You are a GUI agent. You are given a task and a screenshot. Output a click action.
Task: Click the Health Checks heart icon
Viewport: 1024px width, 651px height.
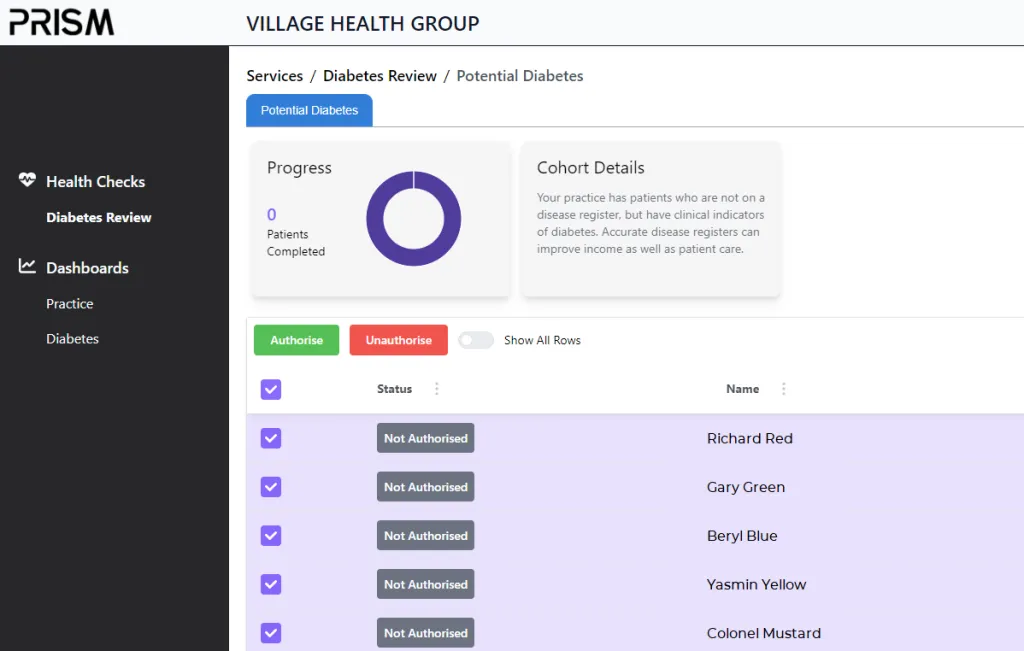click(26, 180)
